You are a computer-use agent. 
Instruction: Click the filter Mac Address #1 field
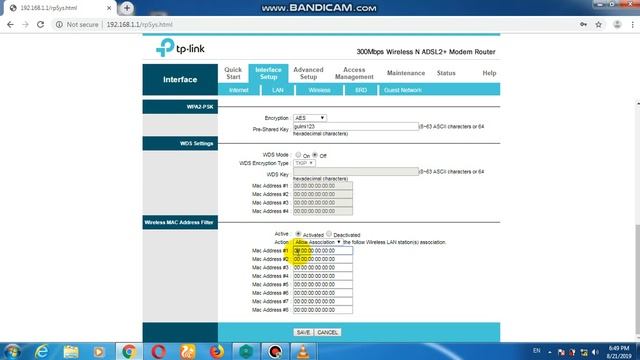click(x=323, y=251)
